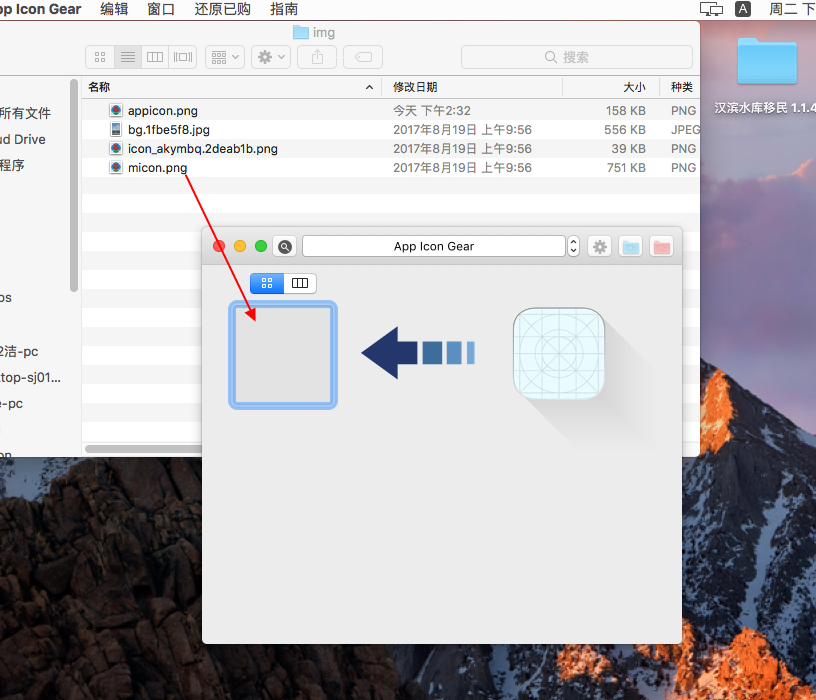Open App Icon Gear settings gear button

point(599,247)
